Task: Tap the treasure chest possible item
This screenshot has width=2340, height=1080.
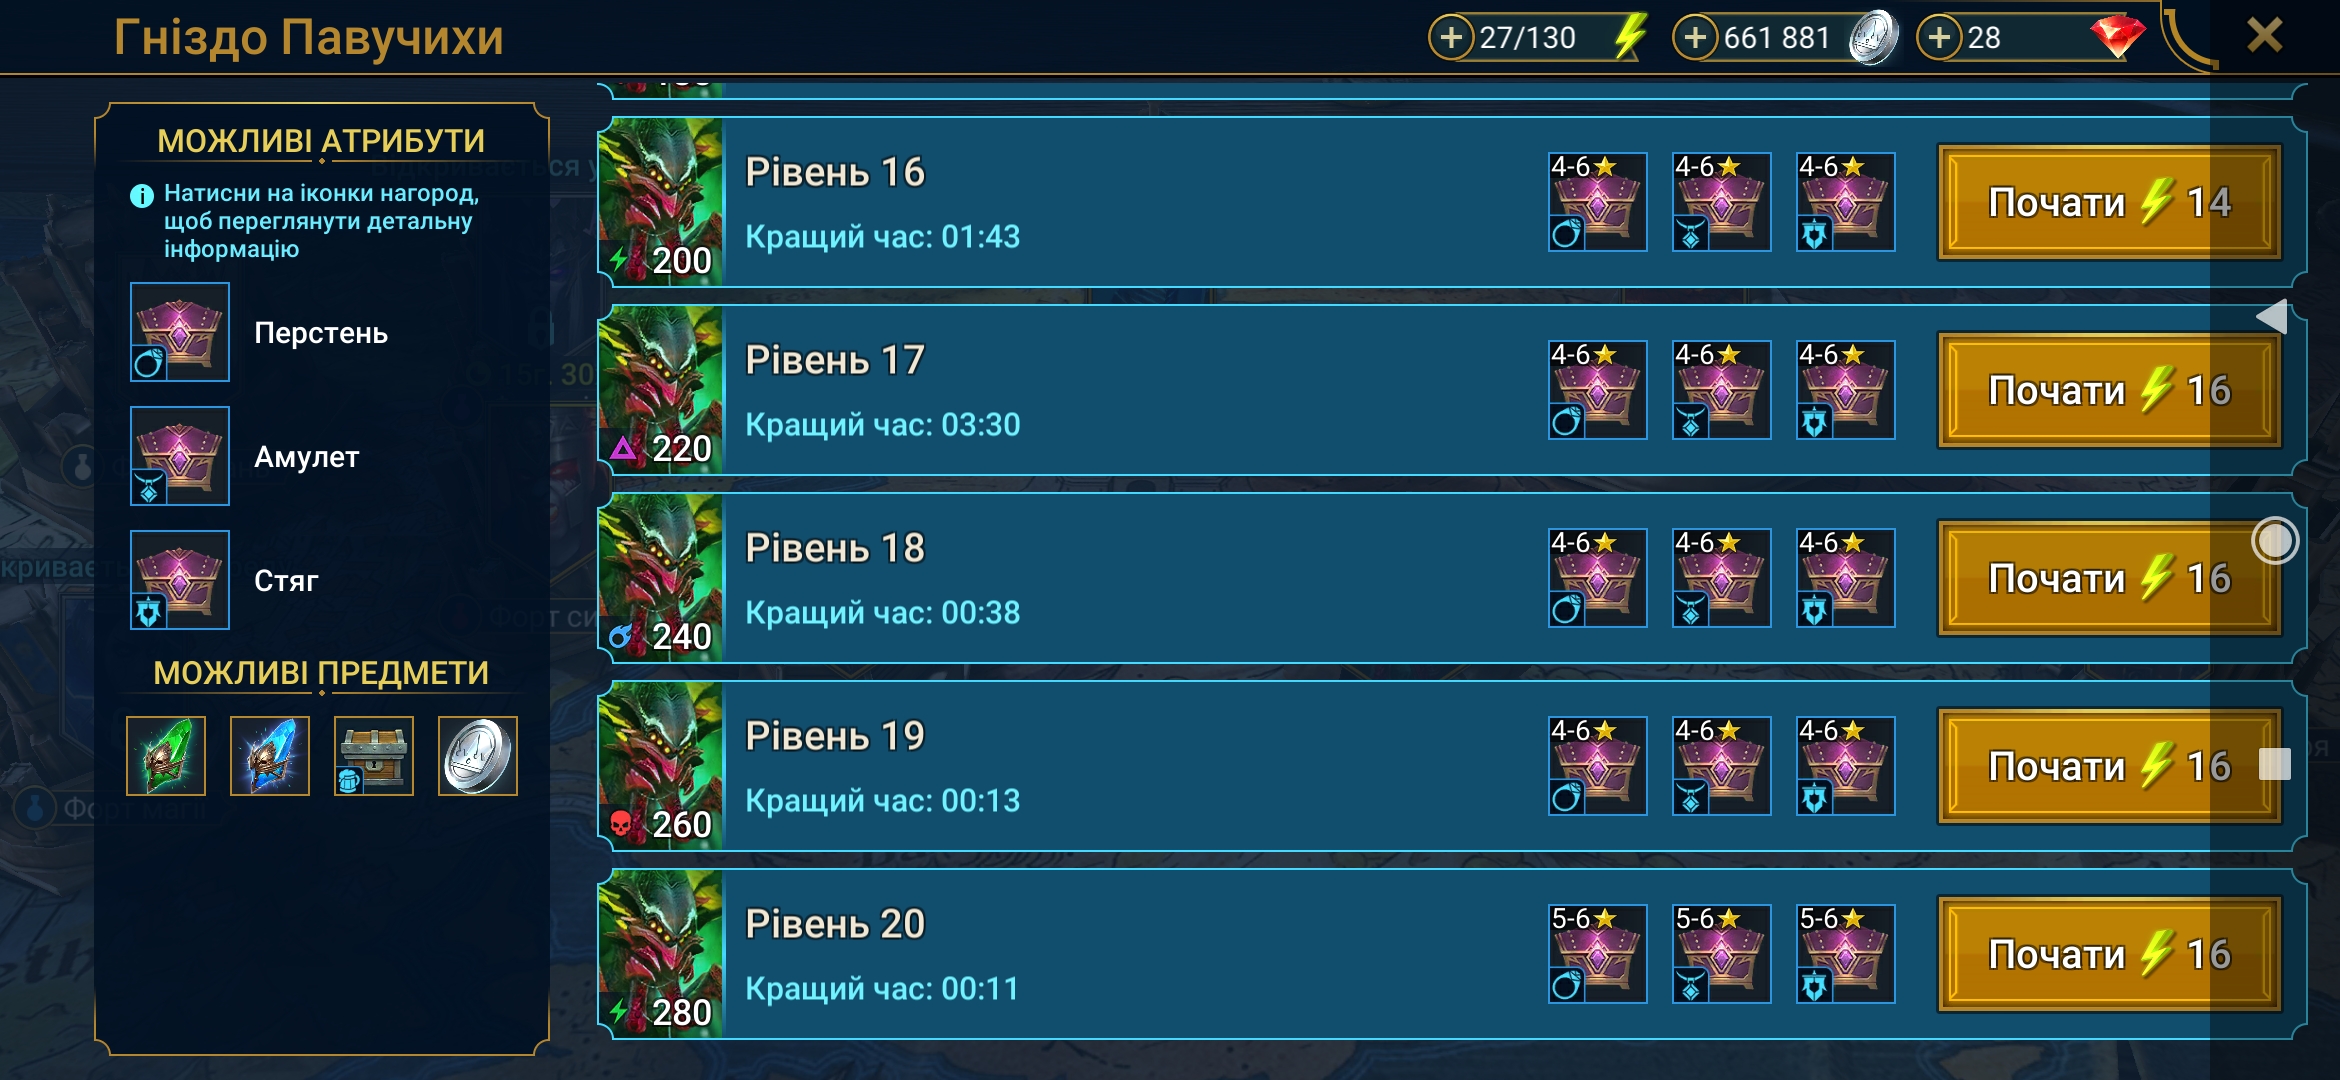Action: (374, 756)
